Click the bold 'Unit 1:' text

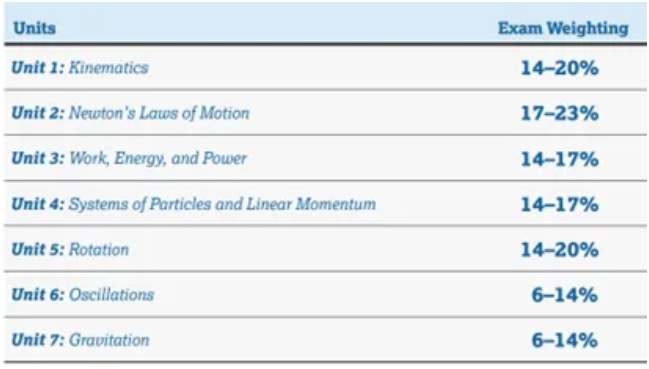[38, 67]
